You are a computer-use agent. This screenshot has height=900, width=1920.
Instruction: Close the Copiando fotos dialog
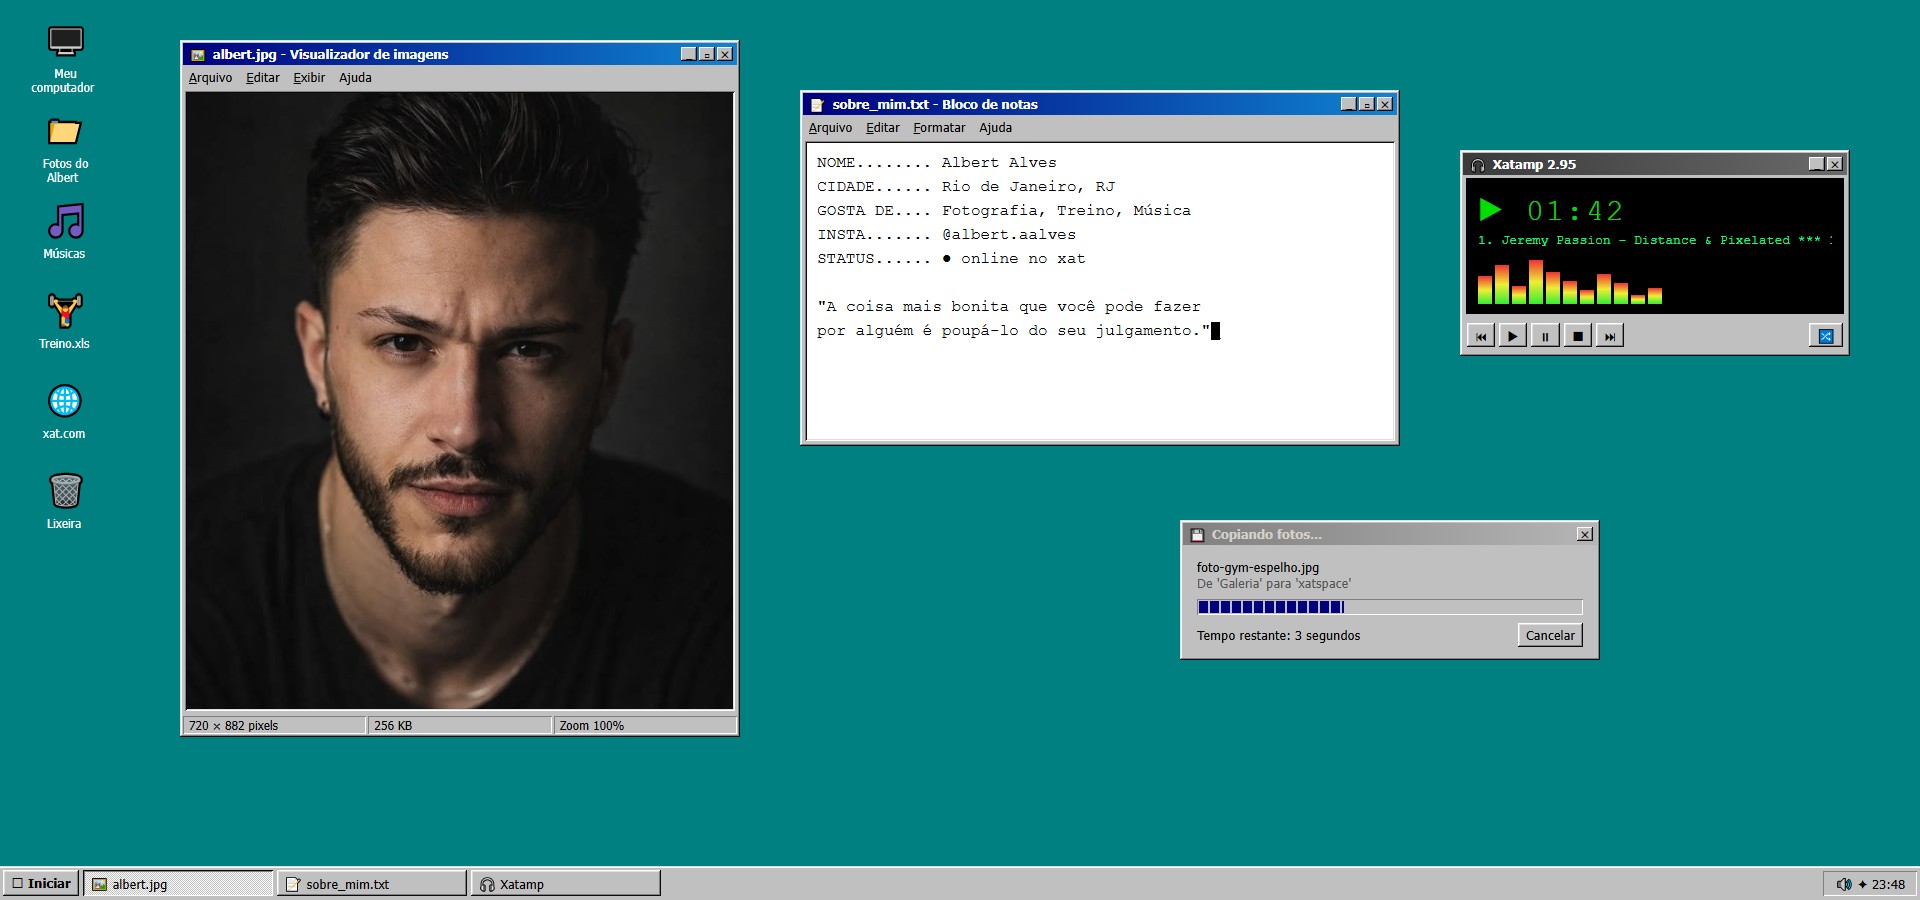click(x=1585, y=535)
